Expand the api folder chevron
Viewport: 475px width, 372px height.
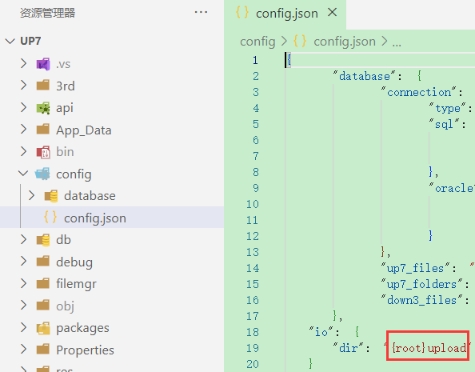tap(23, 107)
